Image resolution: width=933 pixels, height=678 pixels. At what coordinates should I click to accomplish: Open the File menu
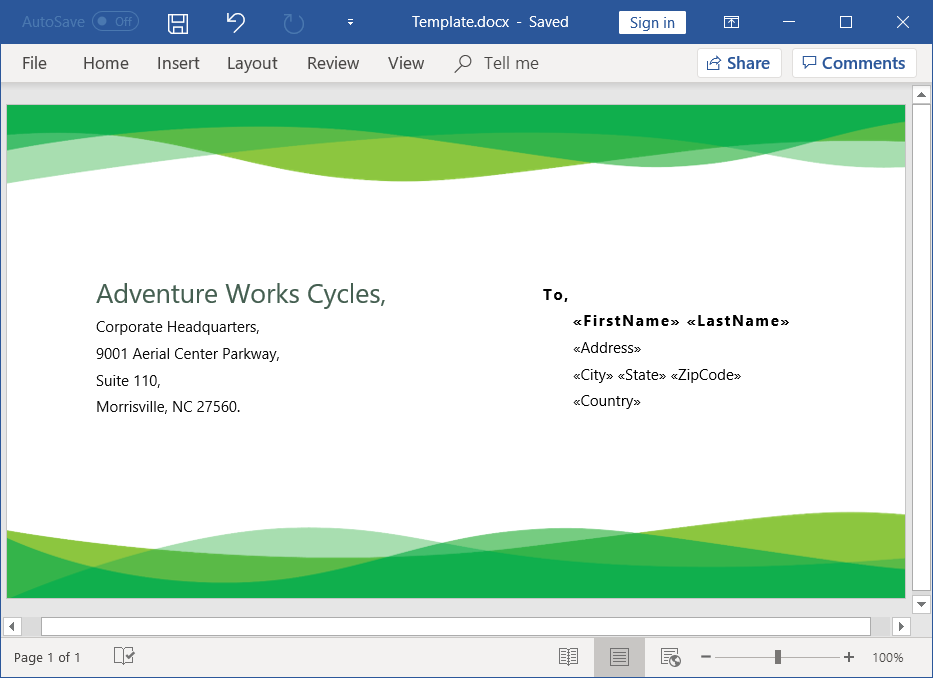click(34, 63)
